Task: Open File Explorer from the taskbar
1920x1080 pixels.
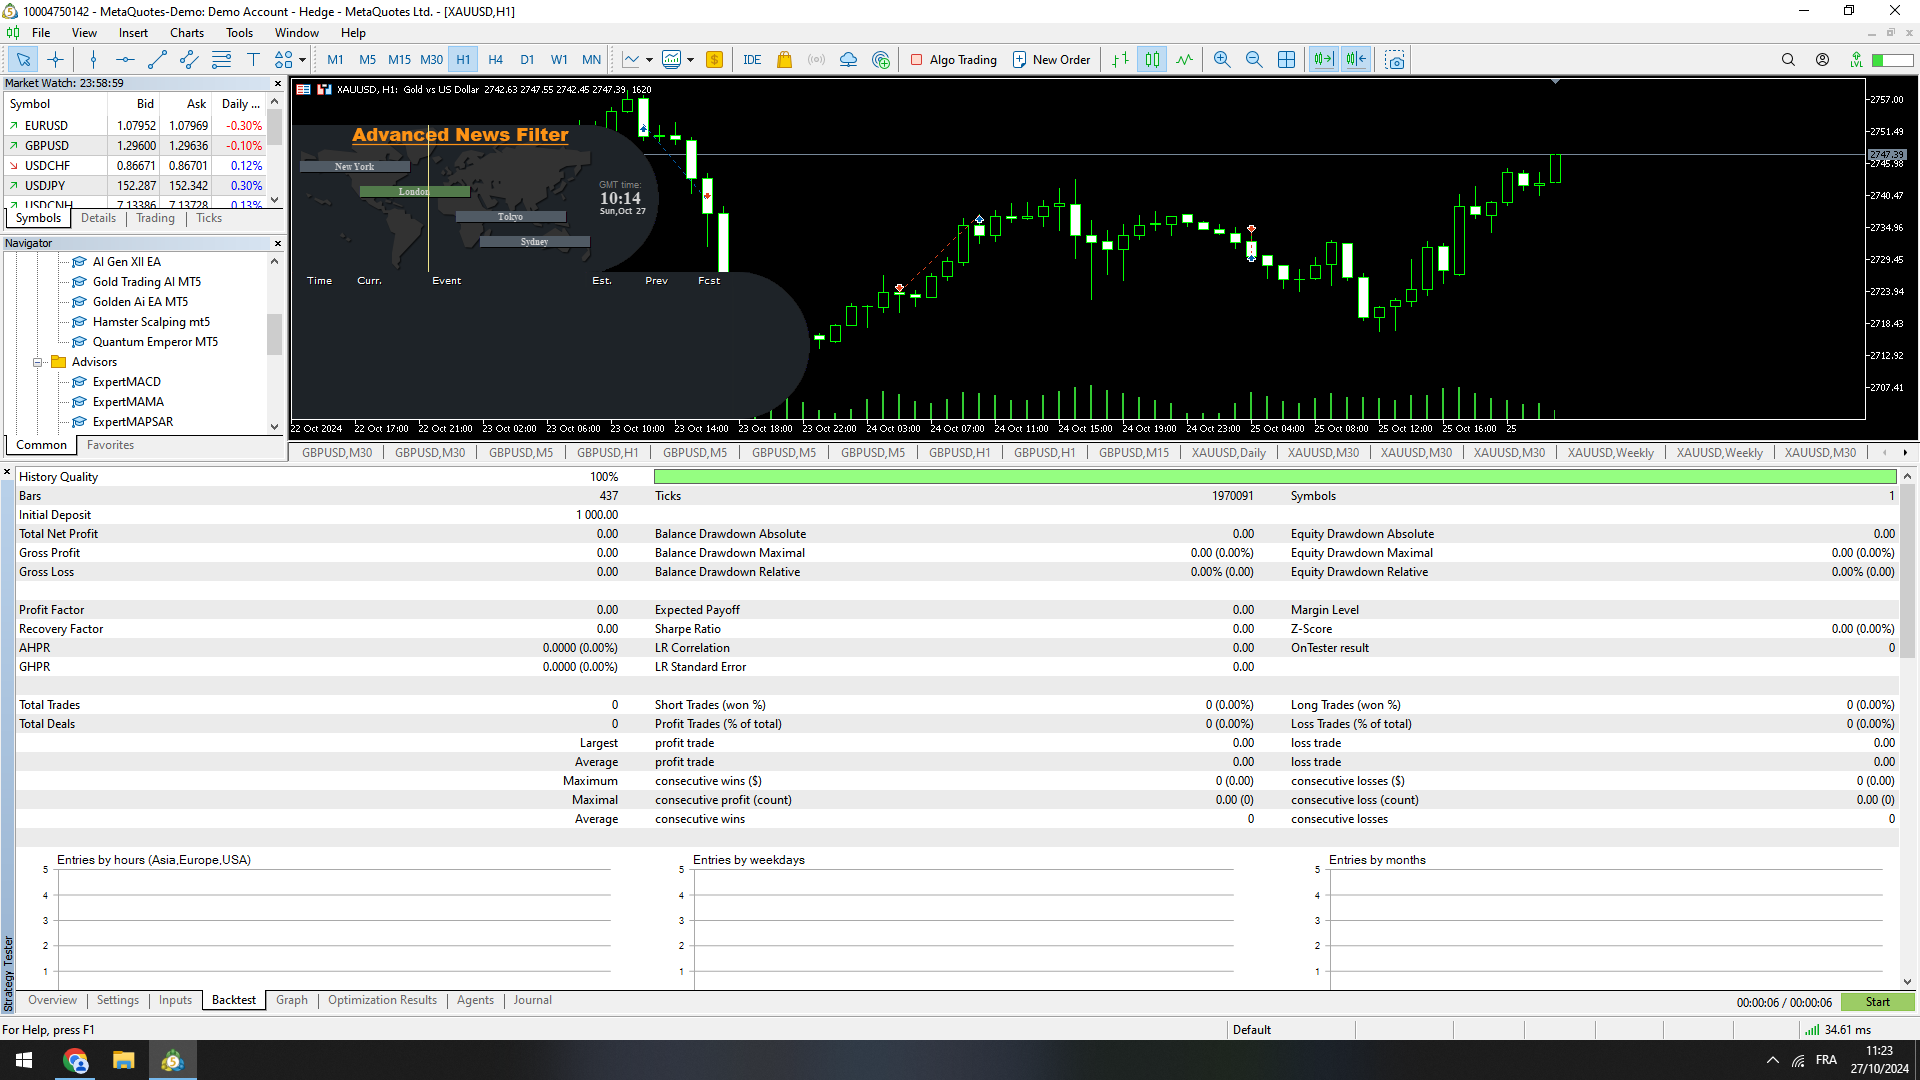Action: tap(124, 1060)
